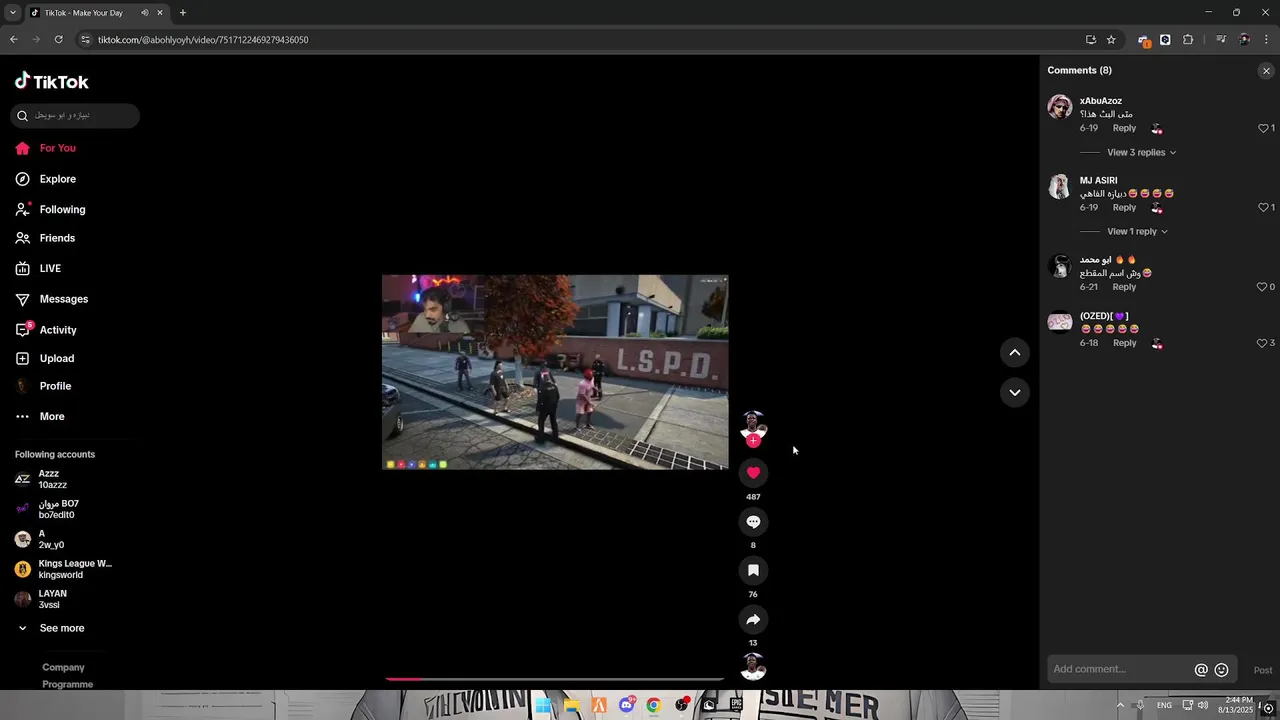Reload the page in Chrome
The width and height of the screenshot is (1280, 720).
pos(58,40)
